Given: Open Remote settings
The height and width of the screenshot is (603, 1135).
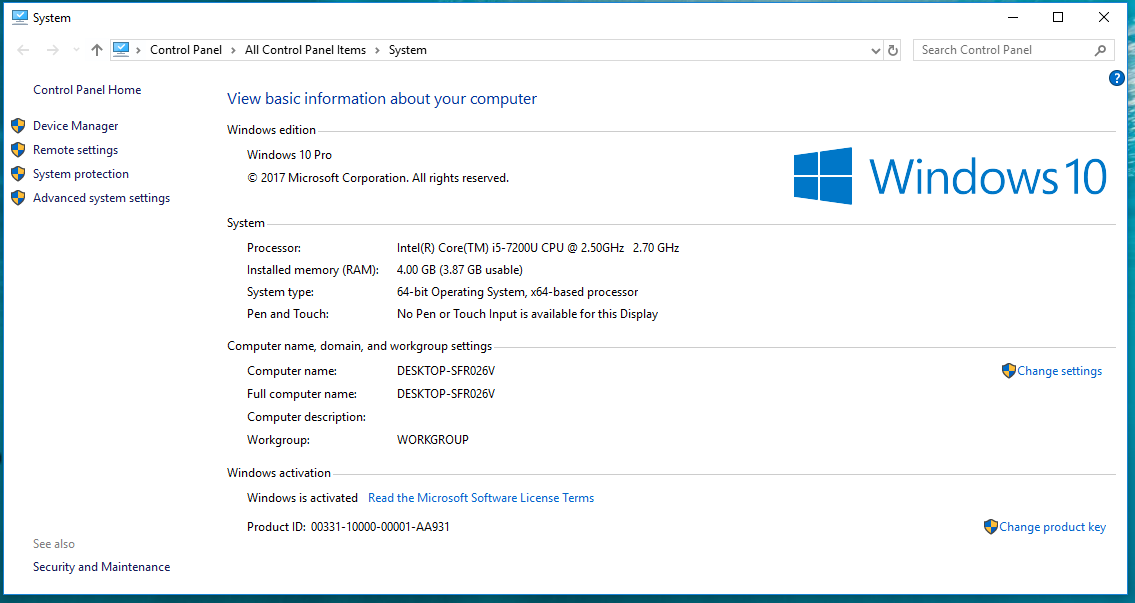Looking at the screenshot, I should 75,150.
